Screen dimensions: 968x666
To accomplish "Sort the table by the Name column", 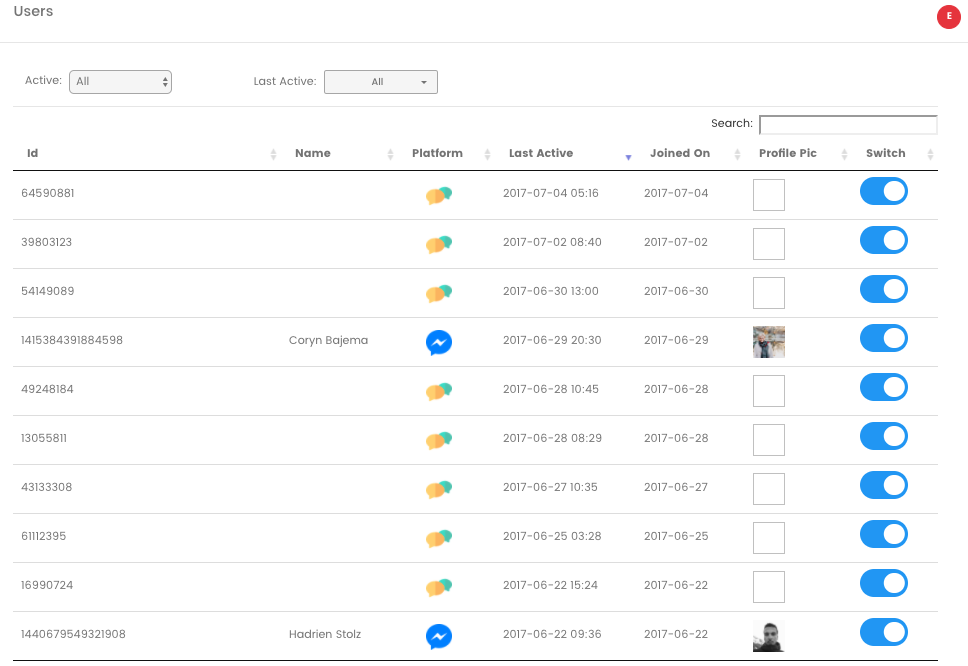I will (312, 153).
